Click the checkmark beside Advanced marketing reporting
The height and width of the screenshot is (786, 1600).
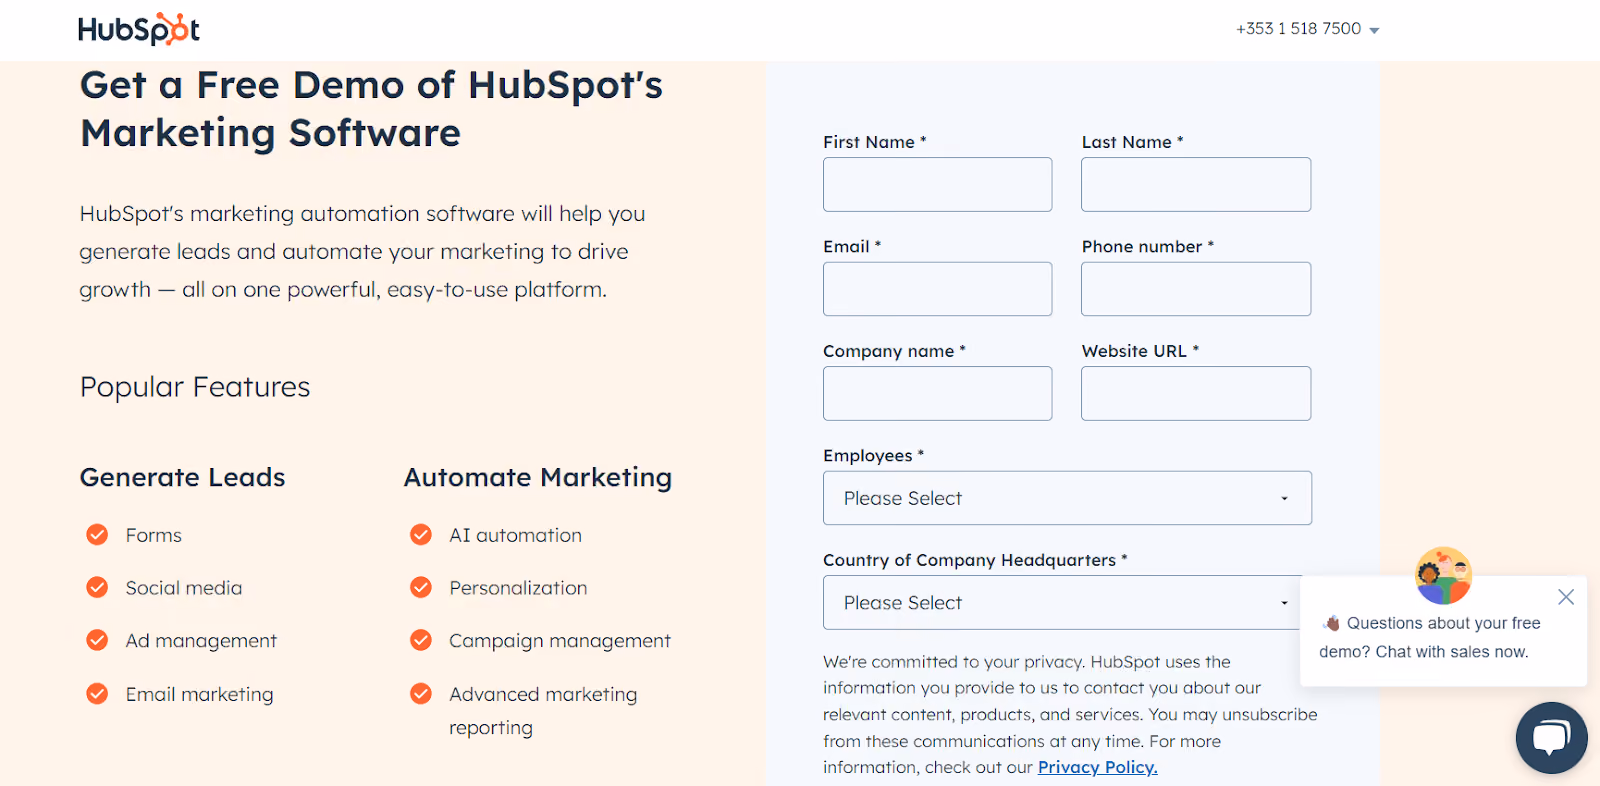point(421,693)
